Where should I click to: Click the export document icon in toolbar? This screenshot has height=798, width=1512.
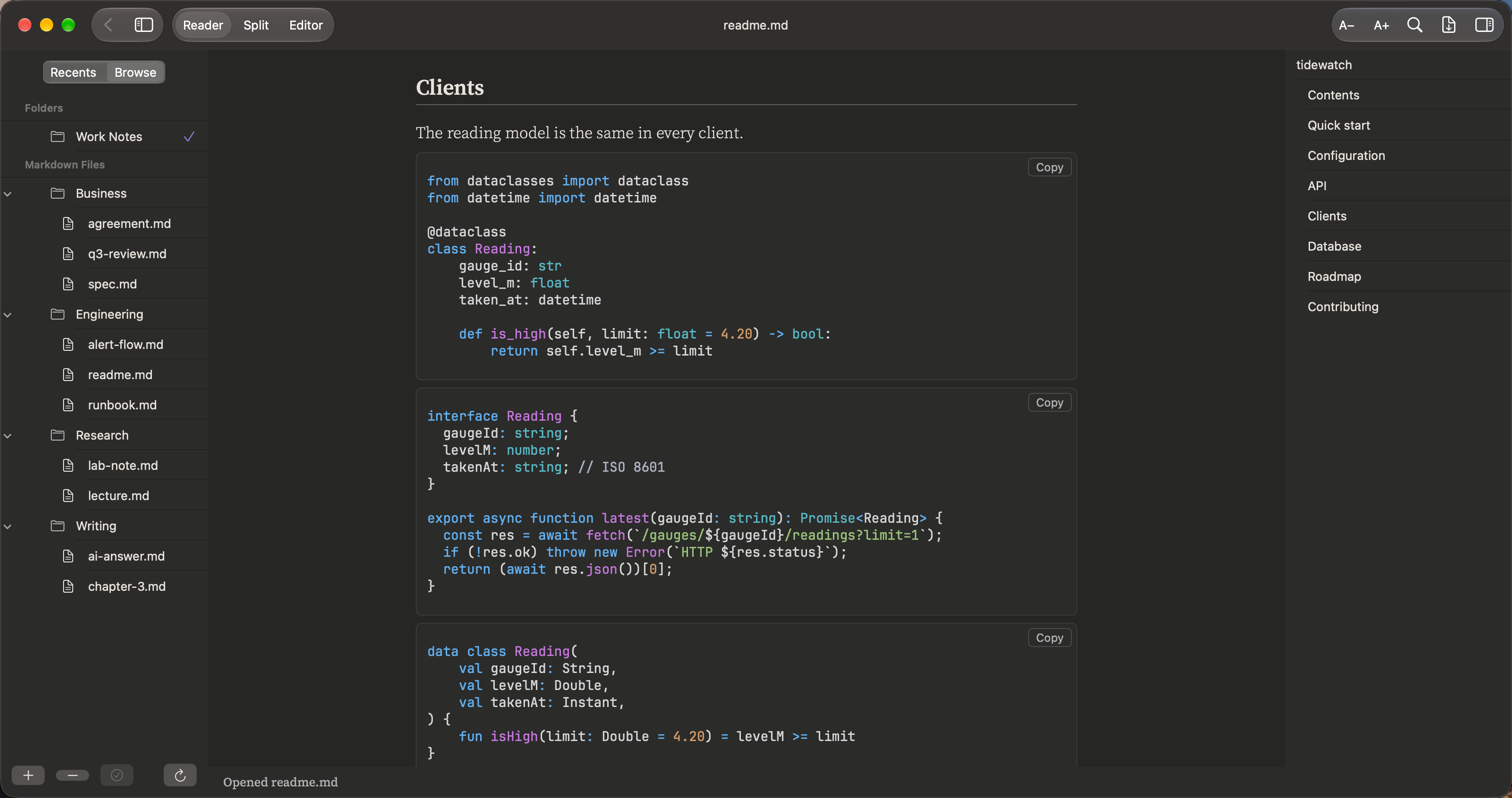[x=1449, y=25]
